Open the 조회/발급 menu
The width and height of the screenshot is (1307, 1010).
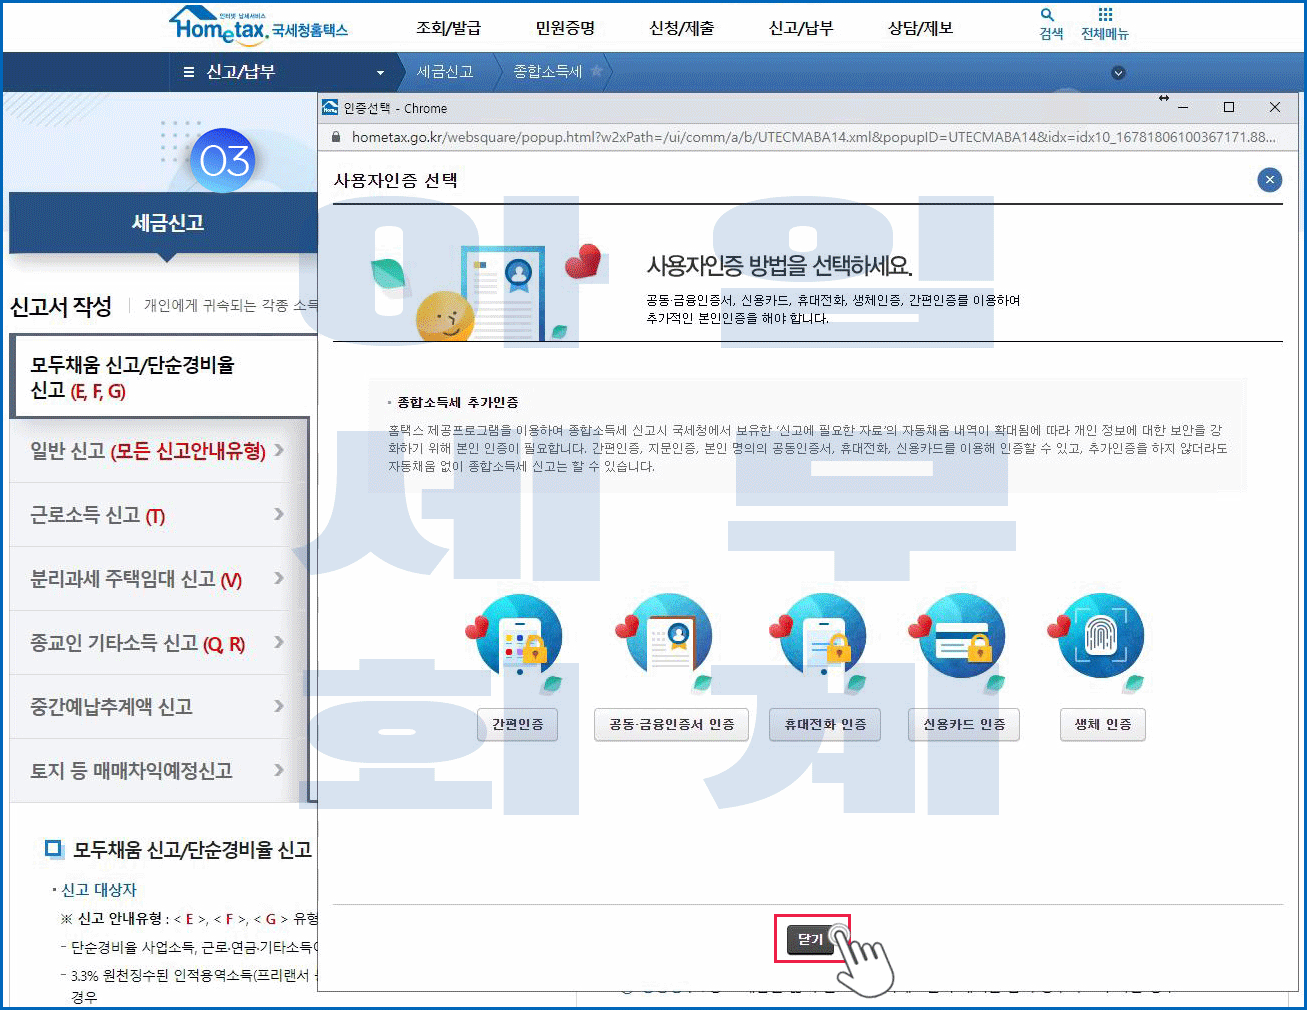pos(448,28)
